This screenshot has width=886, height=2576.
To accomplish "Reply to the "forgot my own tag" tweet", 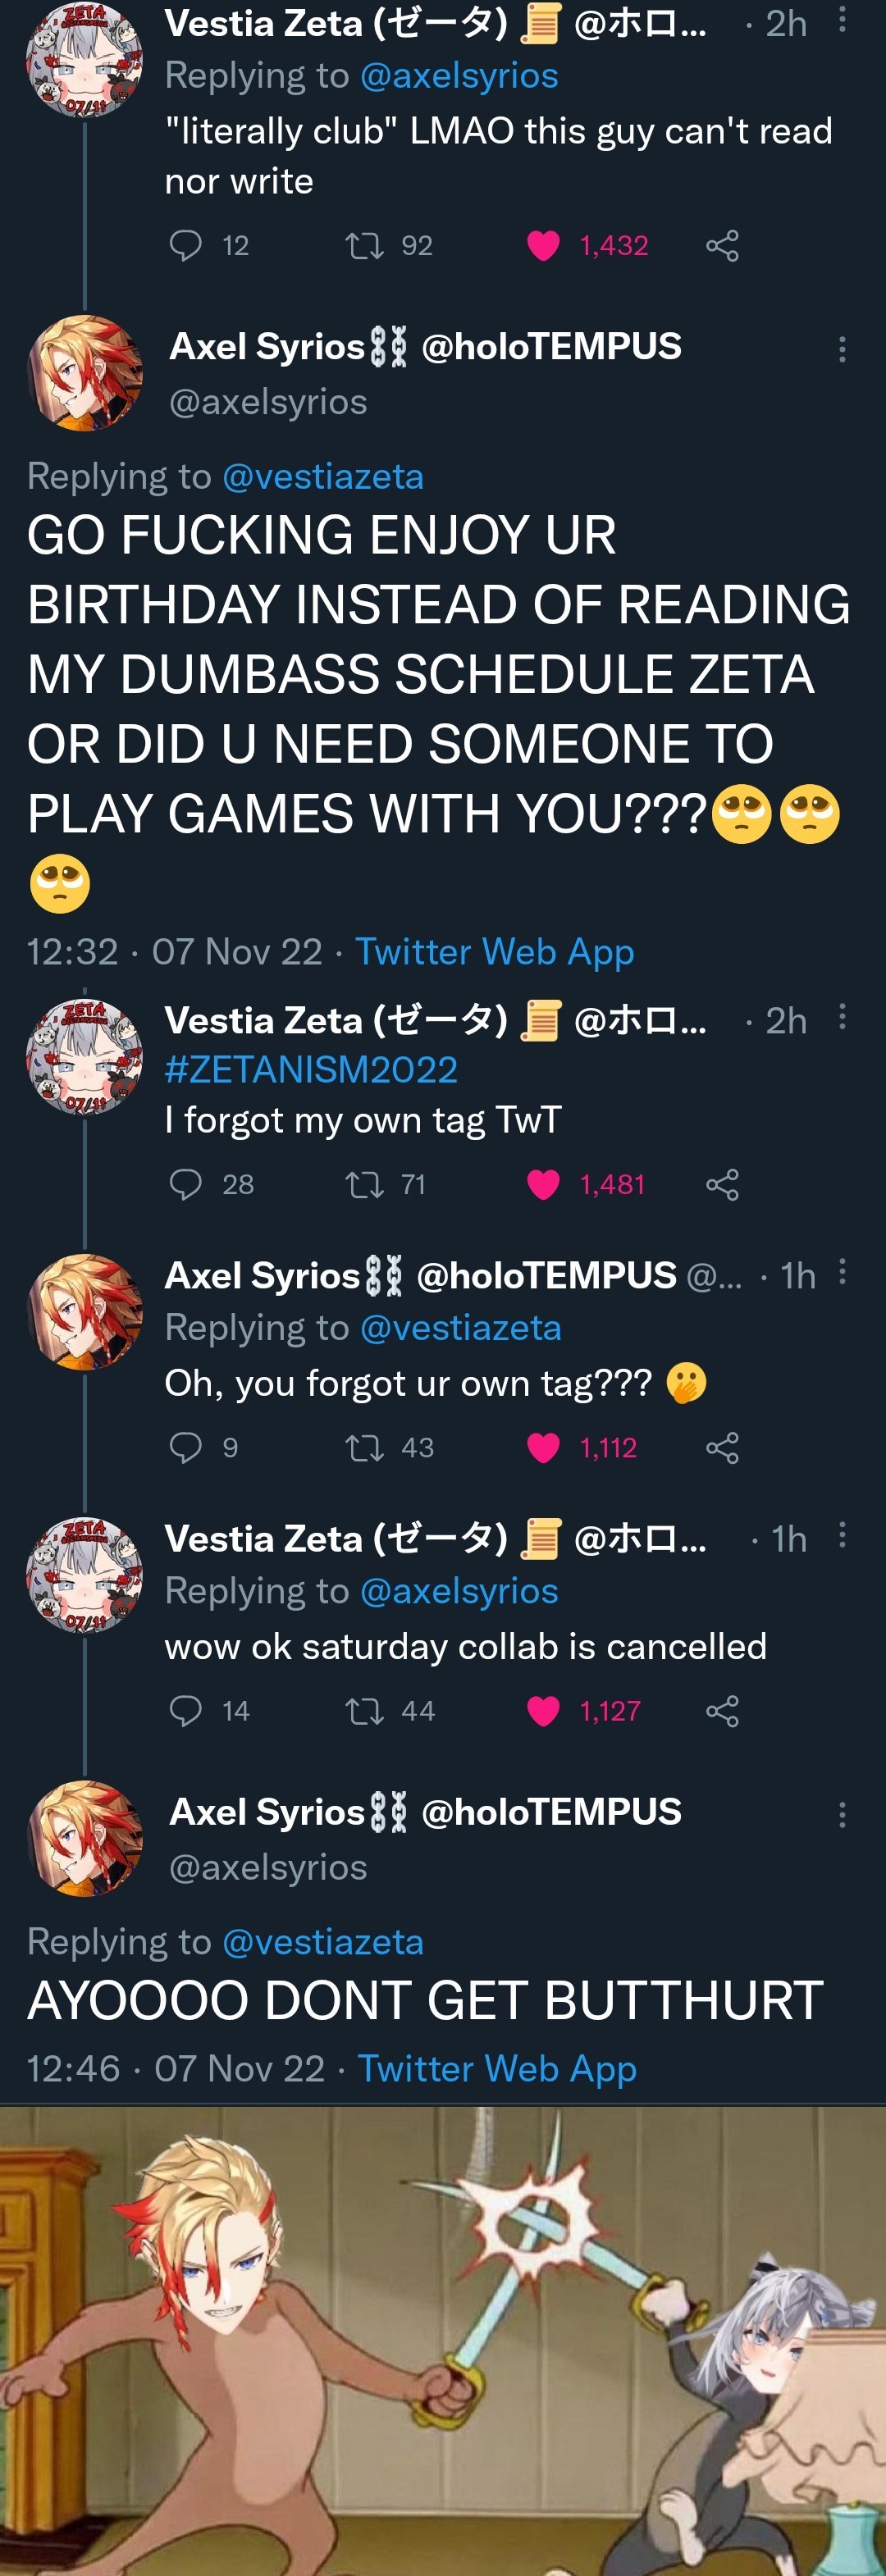I will (x=186, y=1184).
